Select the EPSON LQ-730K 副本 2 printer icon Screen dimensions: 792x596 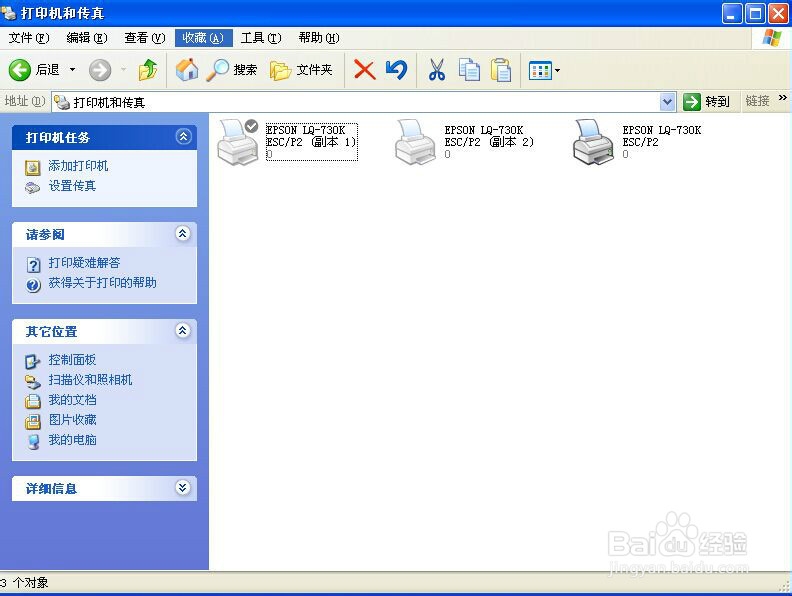point(415,142)
